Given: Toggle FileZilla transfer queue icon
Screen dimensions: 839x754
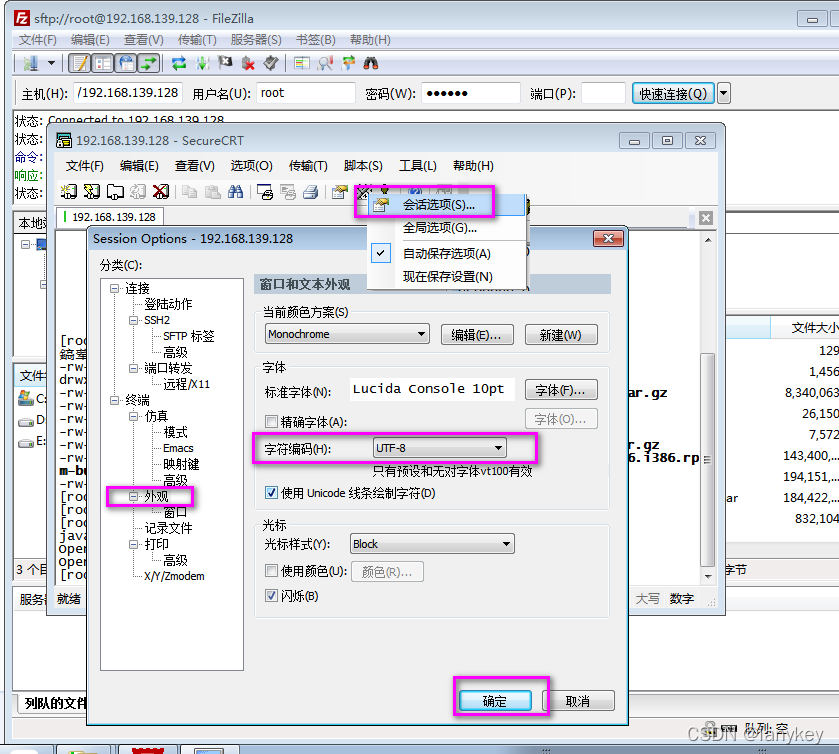Looking at the screenshot, I should pyautogui.click(x=149, y=63).
